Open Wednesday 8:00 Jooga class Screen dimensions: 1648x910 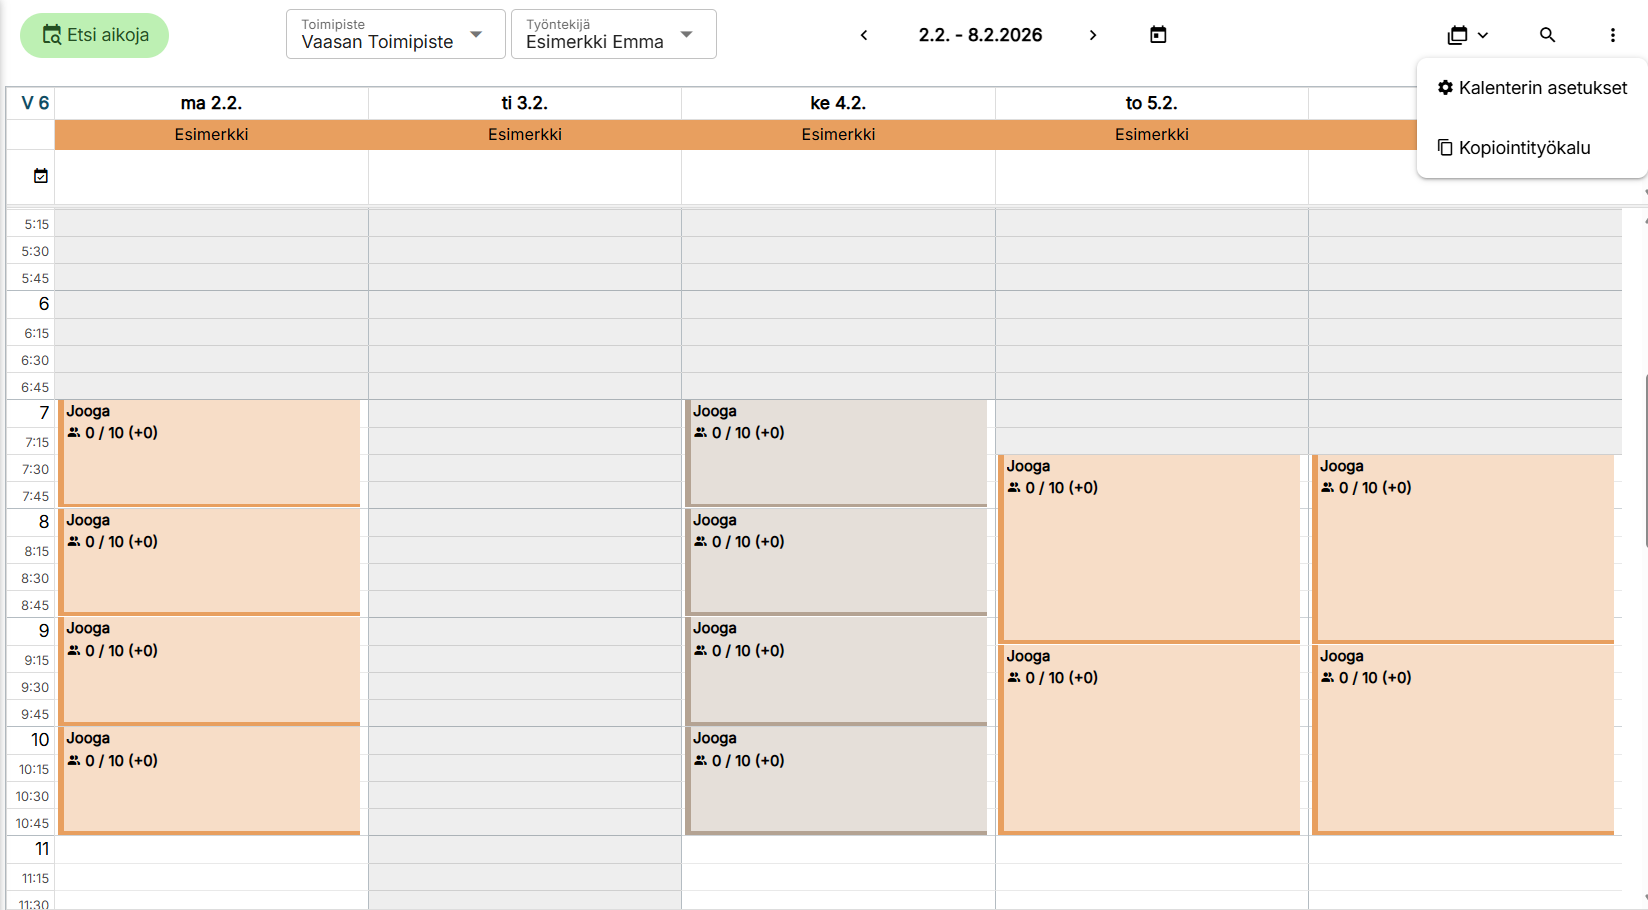pyautogui.click(x=838, y=562)
